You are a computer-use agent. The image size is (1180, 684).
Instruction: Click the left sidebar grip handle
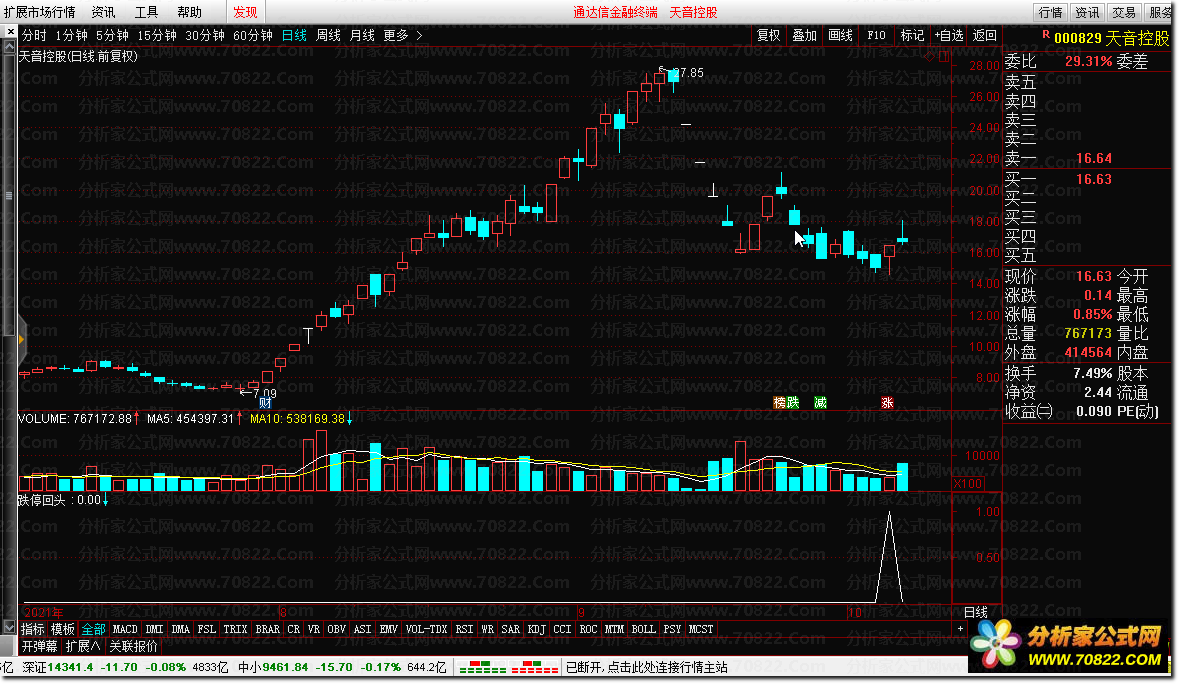coord(9,196)
